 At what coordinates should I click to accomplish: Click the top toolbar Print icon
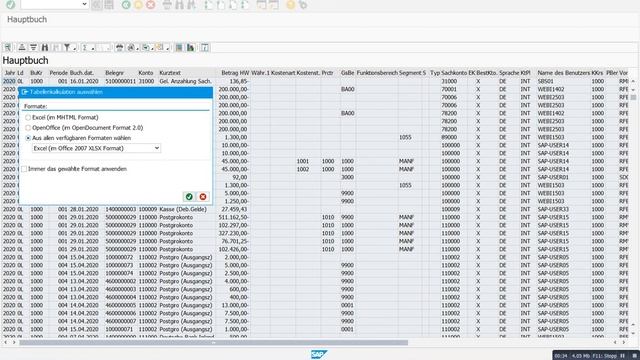click(167, 5)
